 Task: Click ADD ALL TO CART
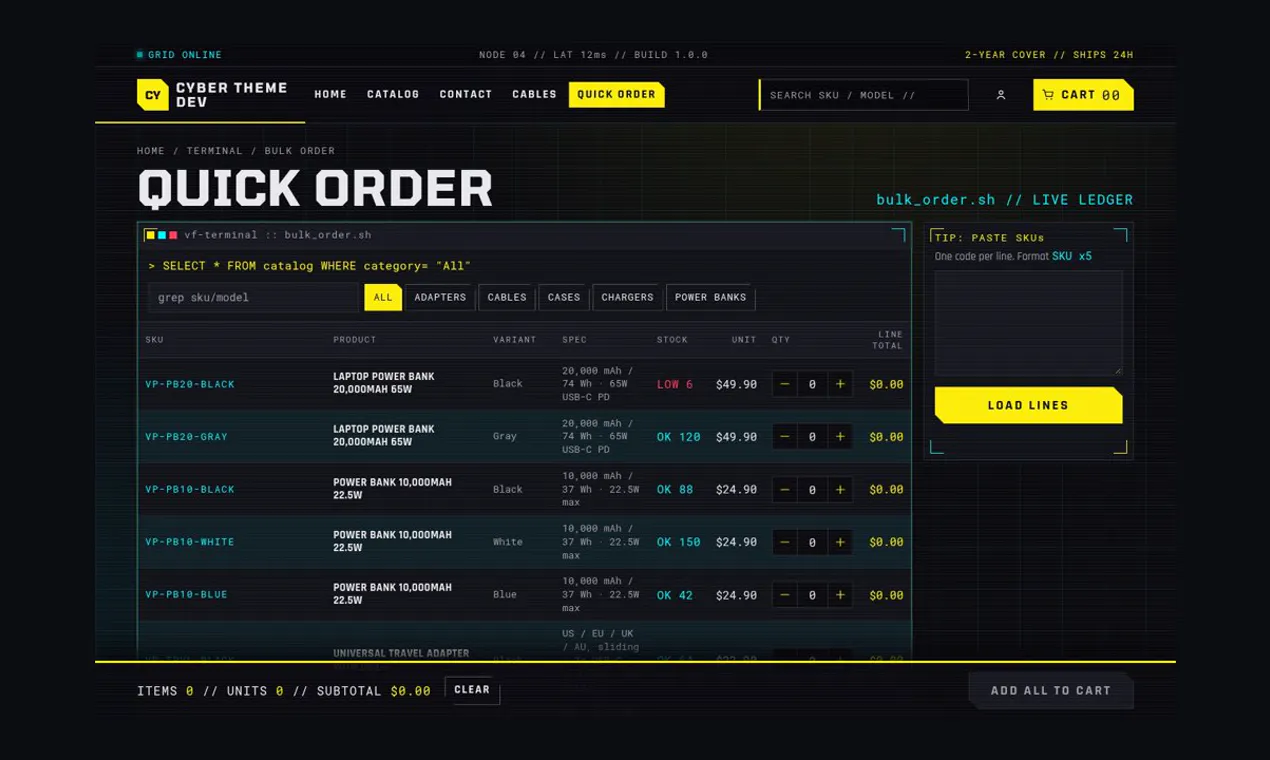(1051, 691)
